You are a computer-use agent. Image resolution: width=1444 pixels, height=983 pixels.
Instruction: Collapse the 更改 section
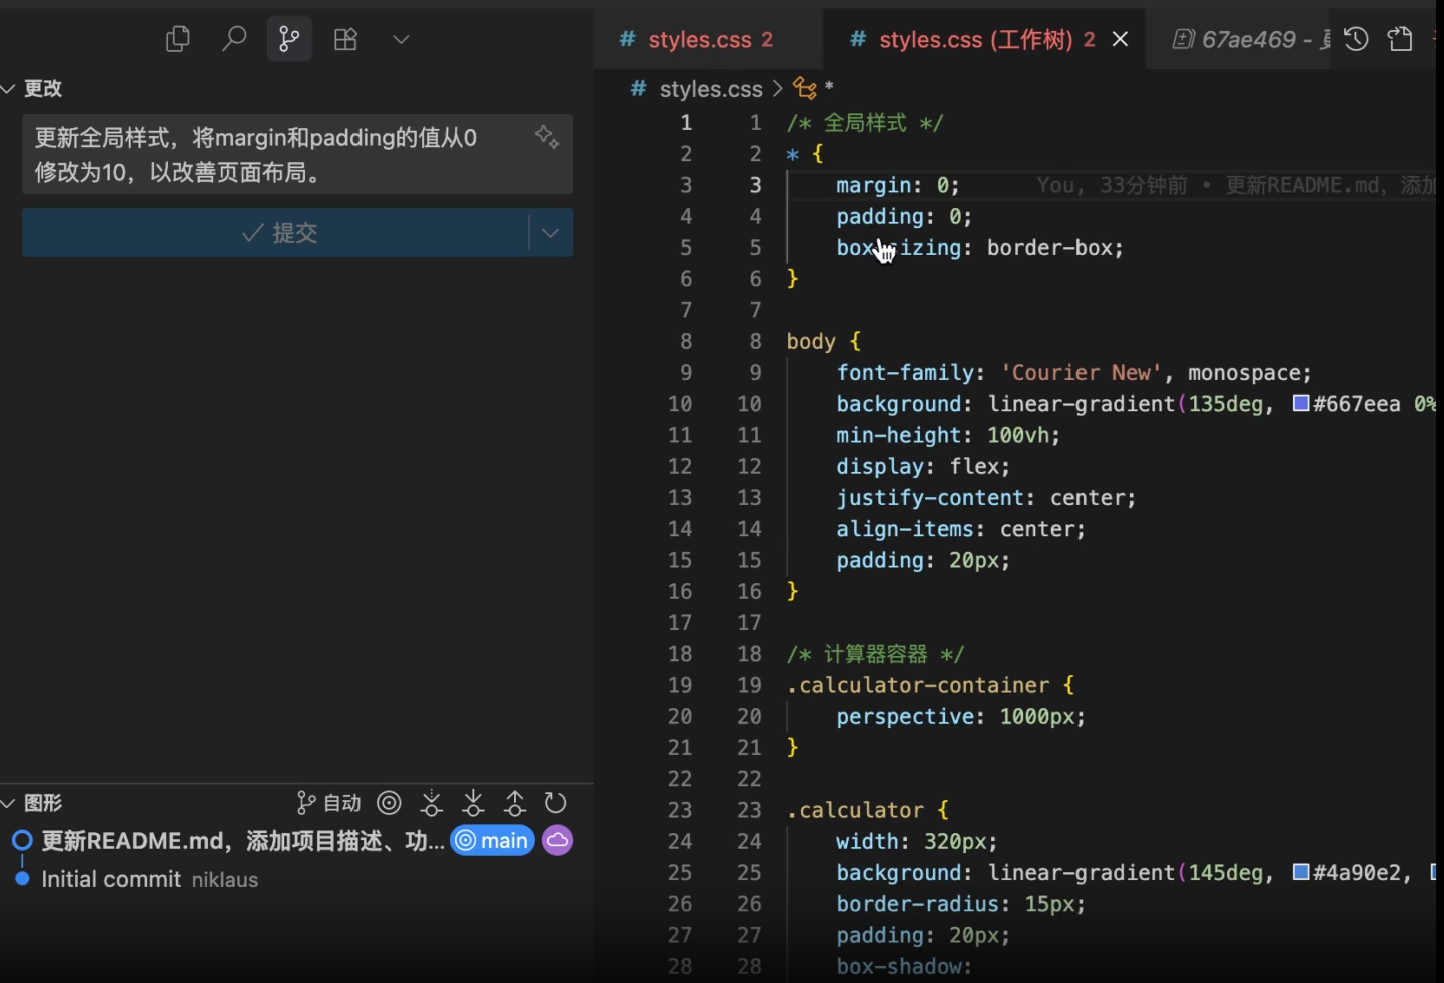pyautogui.click(x=33, y=88)
